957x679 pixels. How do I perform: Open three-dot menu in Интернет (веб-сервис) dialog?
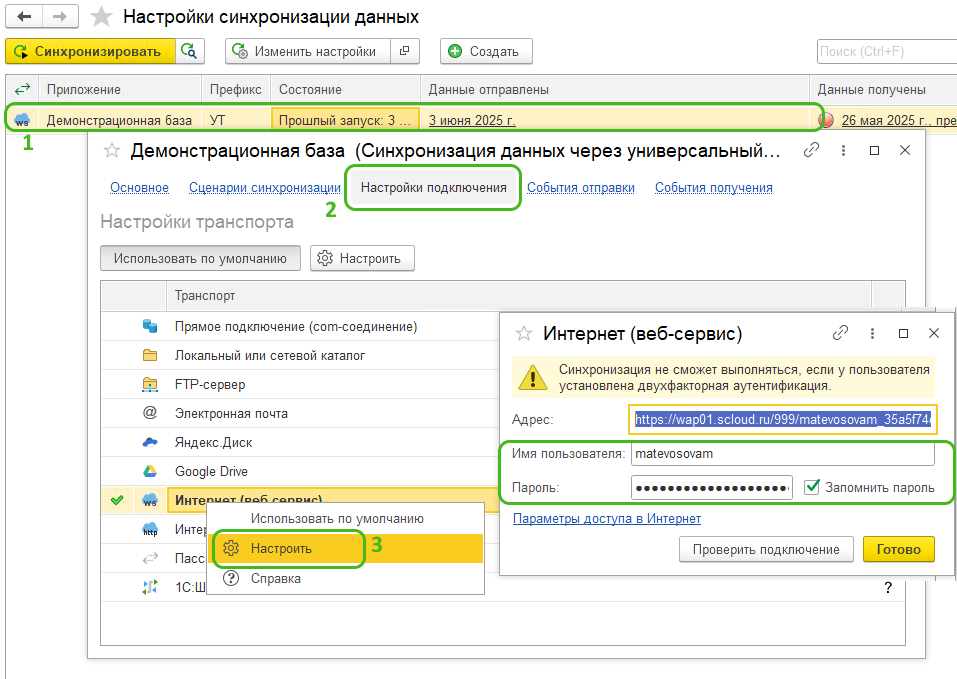click(x=872, y=333)
